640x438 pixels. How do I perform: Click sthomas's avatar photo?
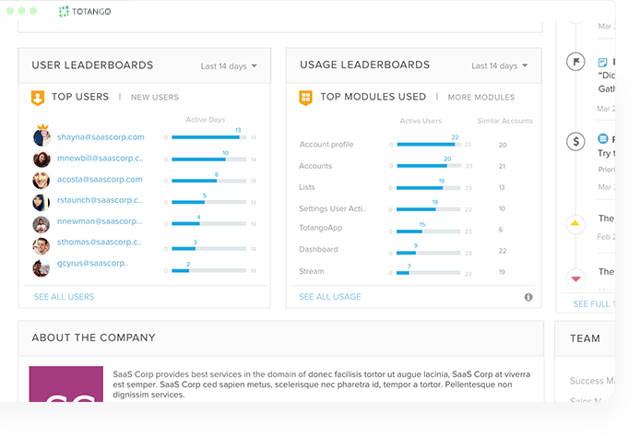pos(41,246)
